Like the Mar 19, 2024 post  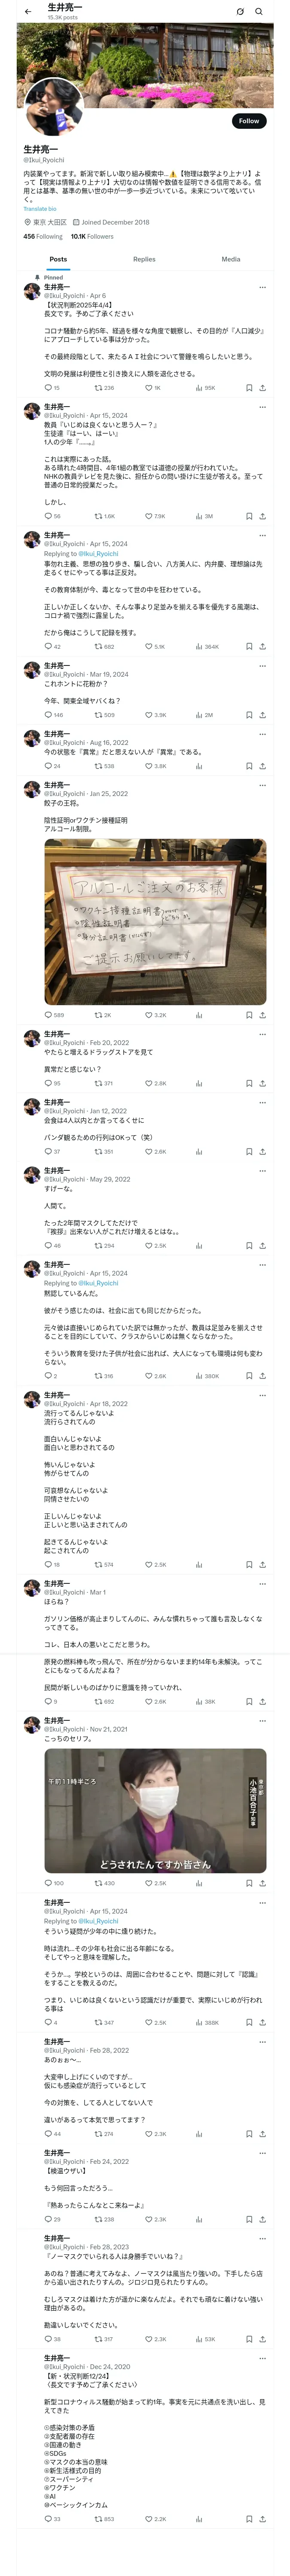[x=149, y=715]
